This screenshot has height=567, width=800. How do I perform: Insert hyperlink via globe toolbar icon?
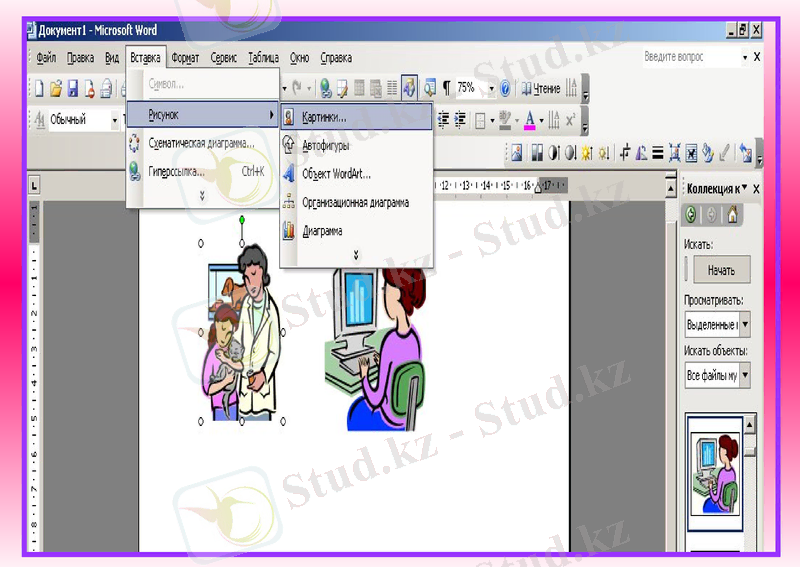tap(325, 89)
